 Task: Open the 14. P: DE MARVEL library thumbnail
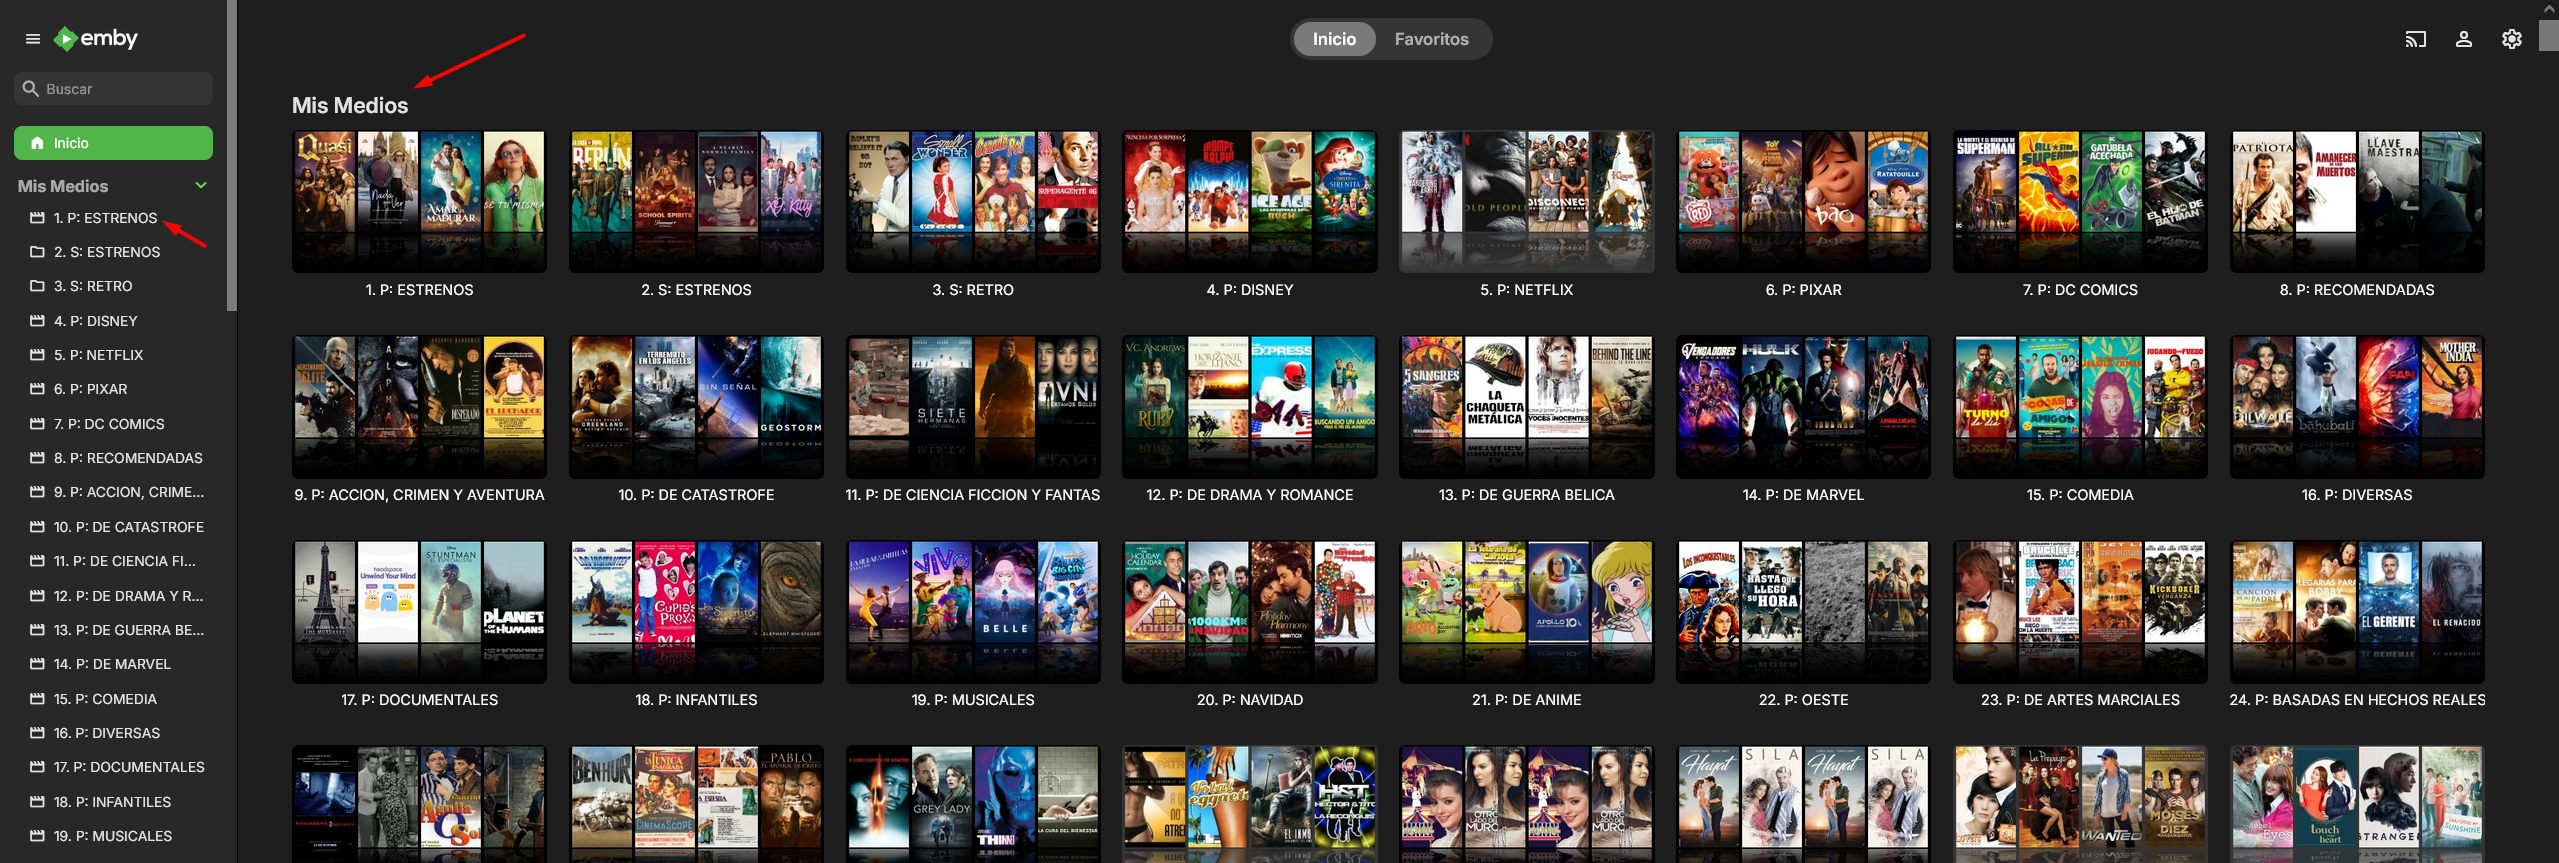click(x=1803, y=406)
